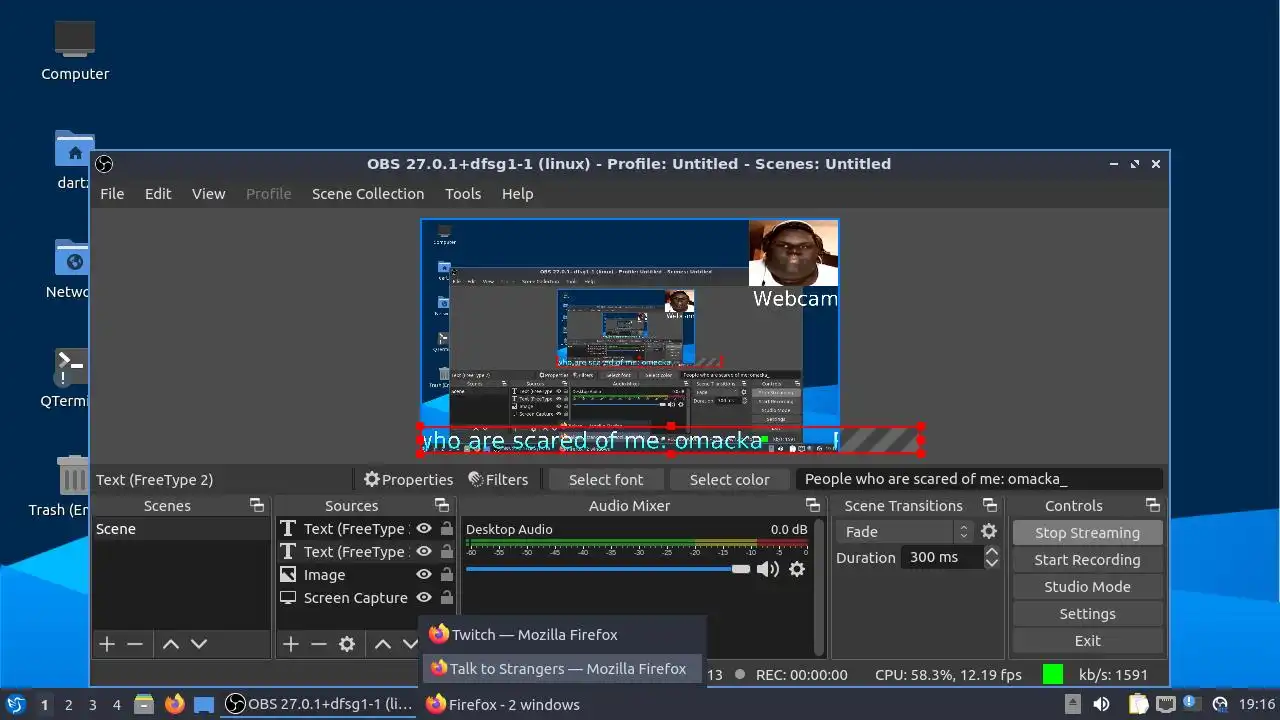
Task: Lock the highlighted Text (FreeType 2) source
Action: click(x=447, y=552)
